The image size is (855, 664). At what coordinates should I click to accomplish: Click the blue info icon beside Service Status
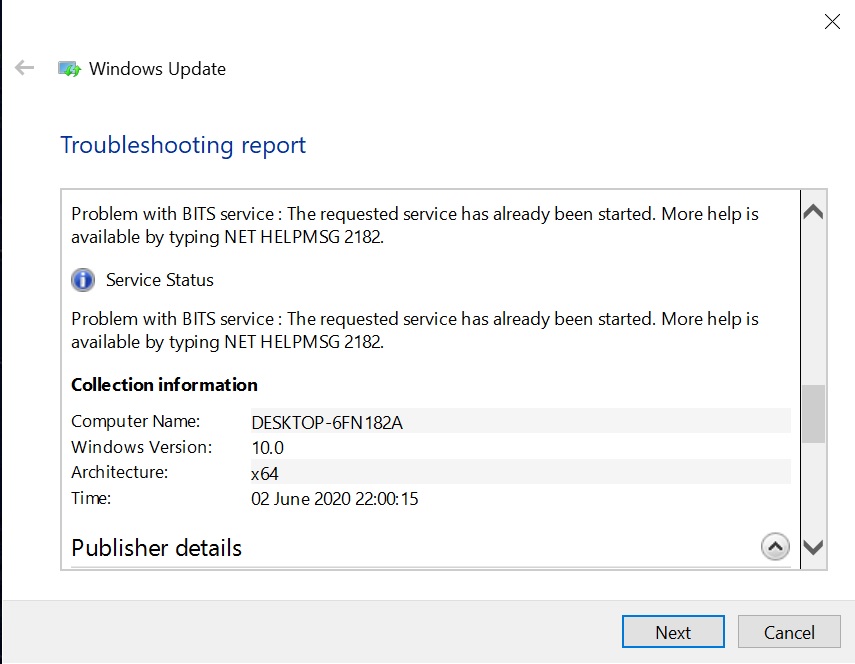[x=83, y=280]
